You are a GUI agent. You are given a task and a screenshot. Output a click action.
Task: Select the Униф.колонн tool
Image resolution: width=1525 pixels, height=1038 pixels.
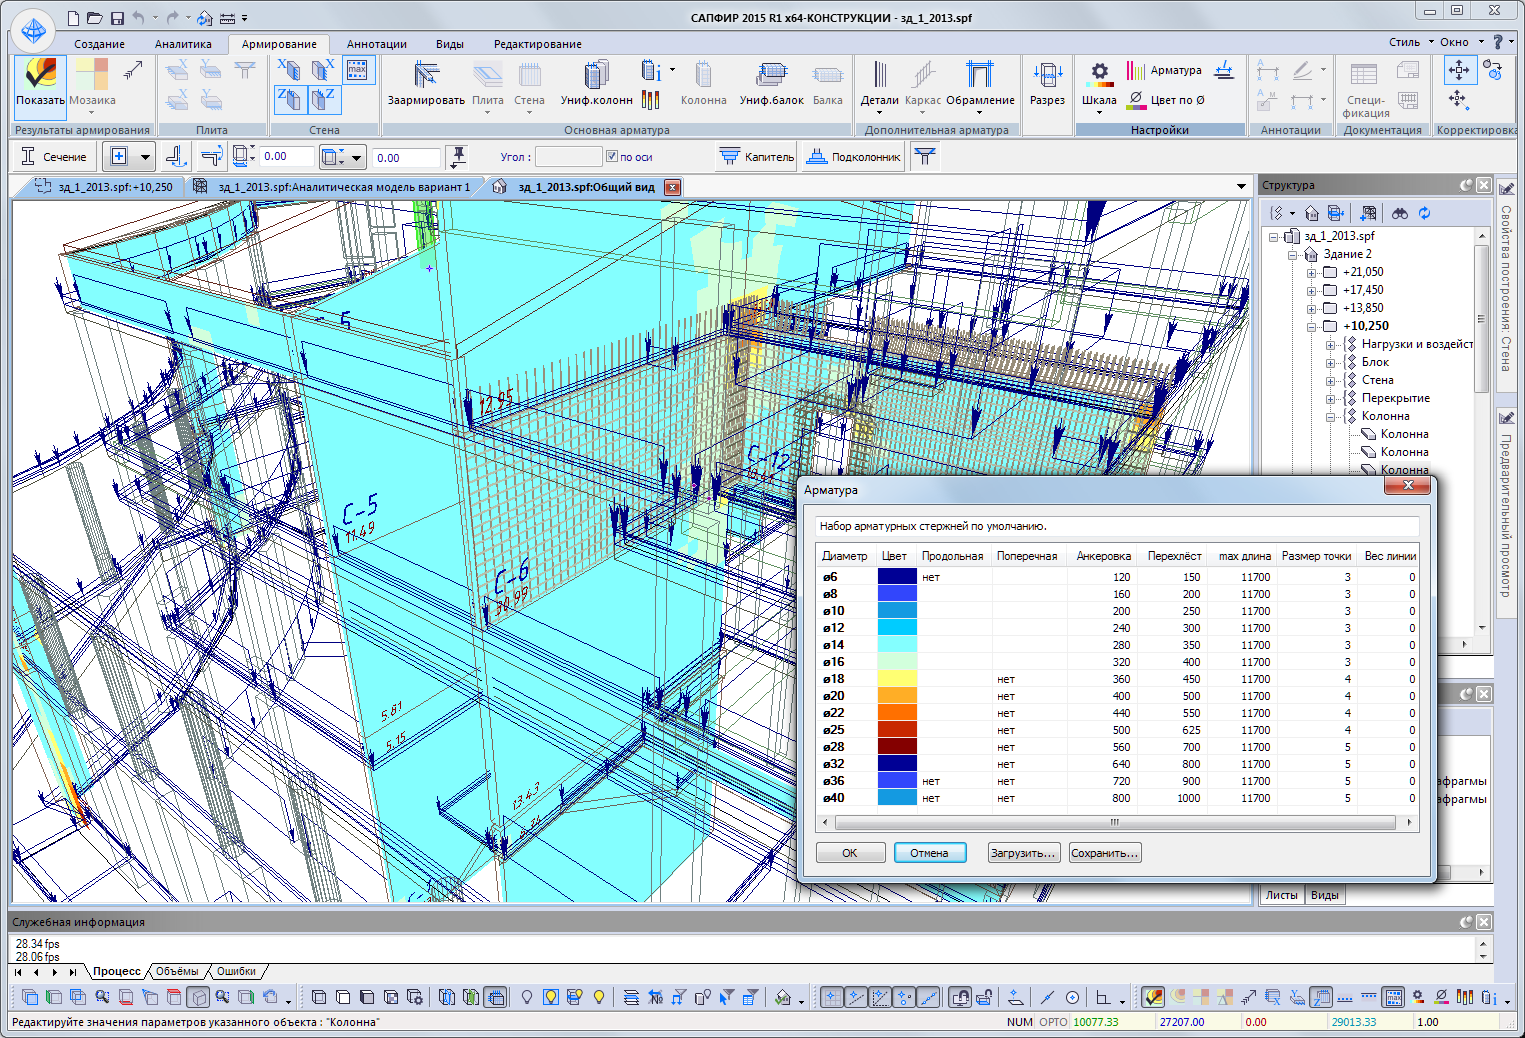tap(596, 77)
